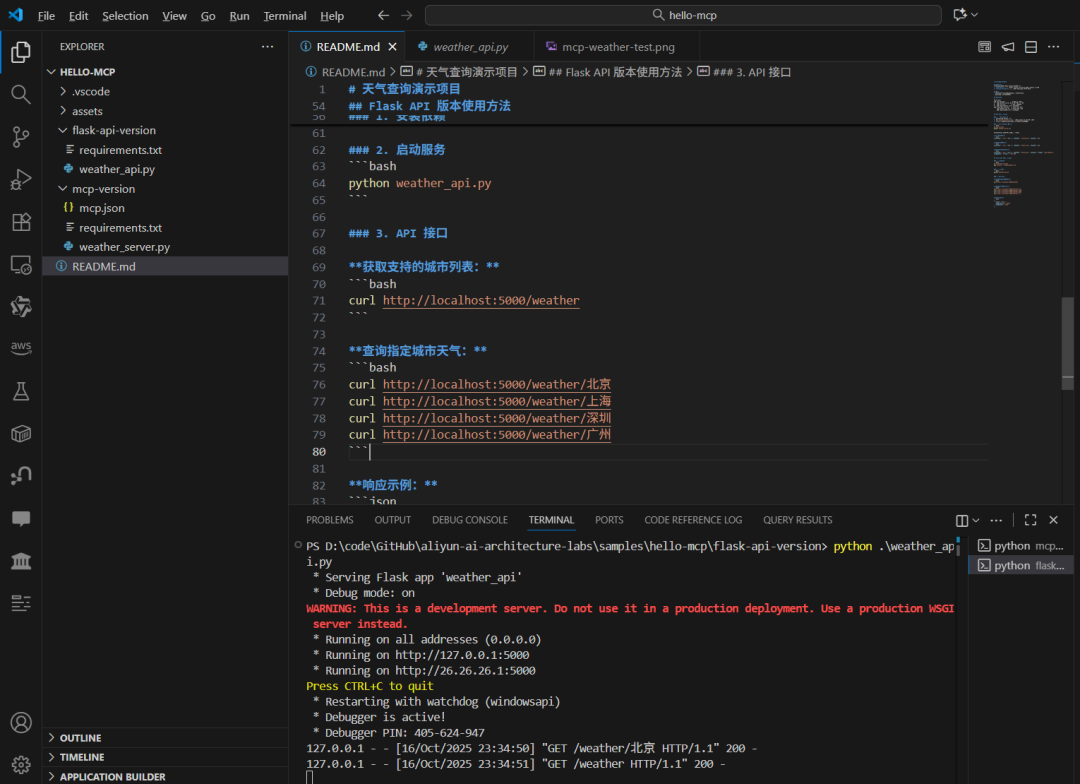Click the Accounts icon in activity bar
Image resolution: width=1080 pixels, height=784 pixels.
click(x=20, y=722)
